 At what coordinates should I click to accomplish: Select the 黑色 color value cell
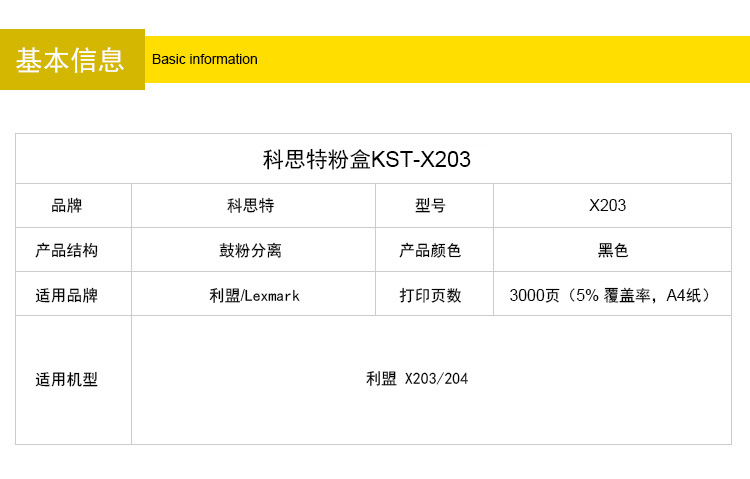612,250
